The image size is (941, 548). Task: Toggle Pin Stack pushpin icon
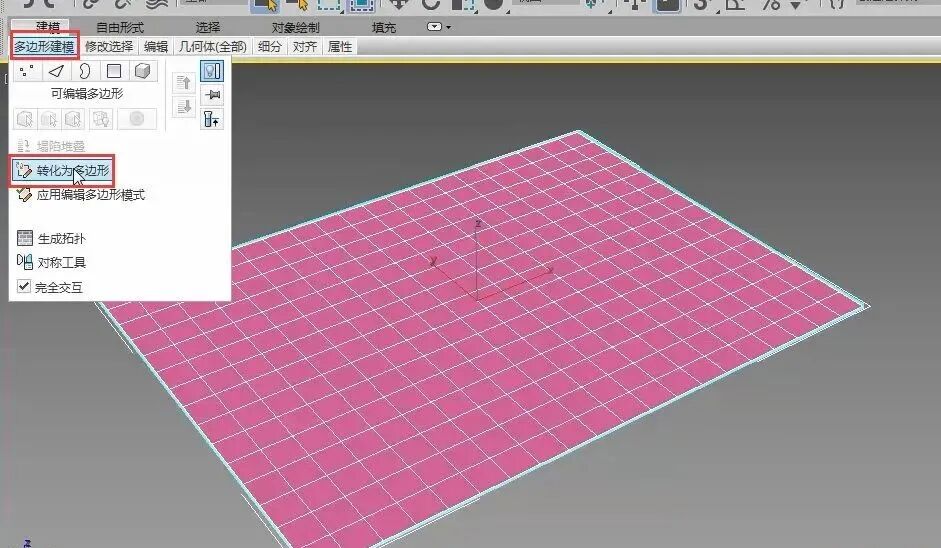pyautogui.click(x=211, y=95)
